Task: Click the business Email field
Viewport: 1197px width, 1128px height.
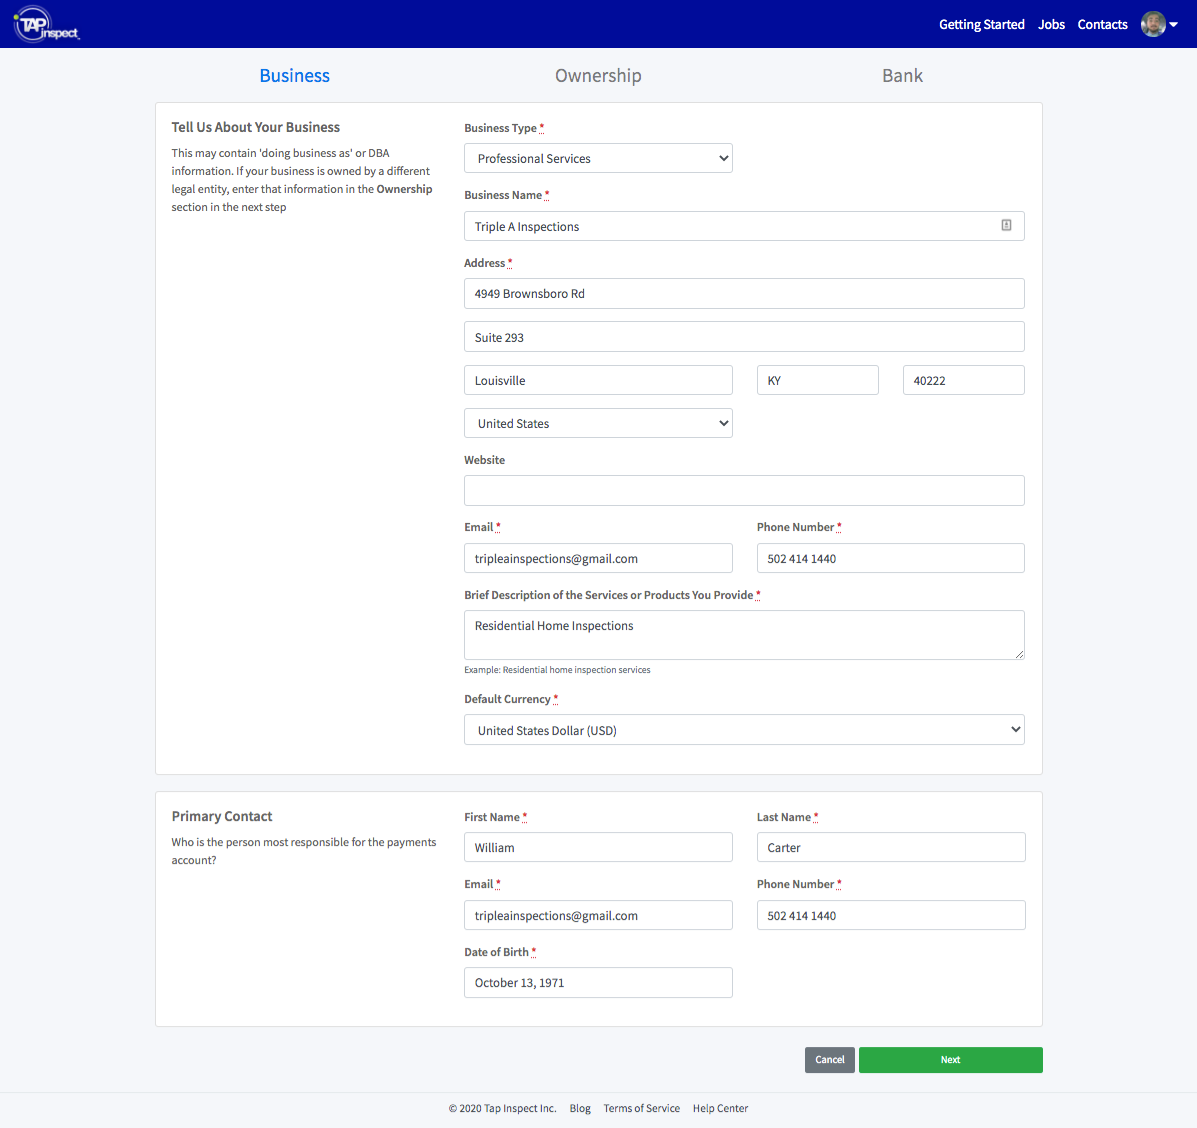Action: point(598,558)
